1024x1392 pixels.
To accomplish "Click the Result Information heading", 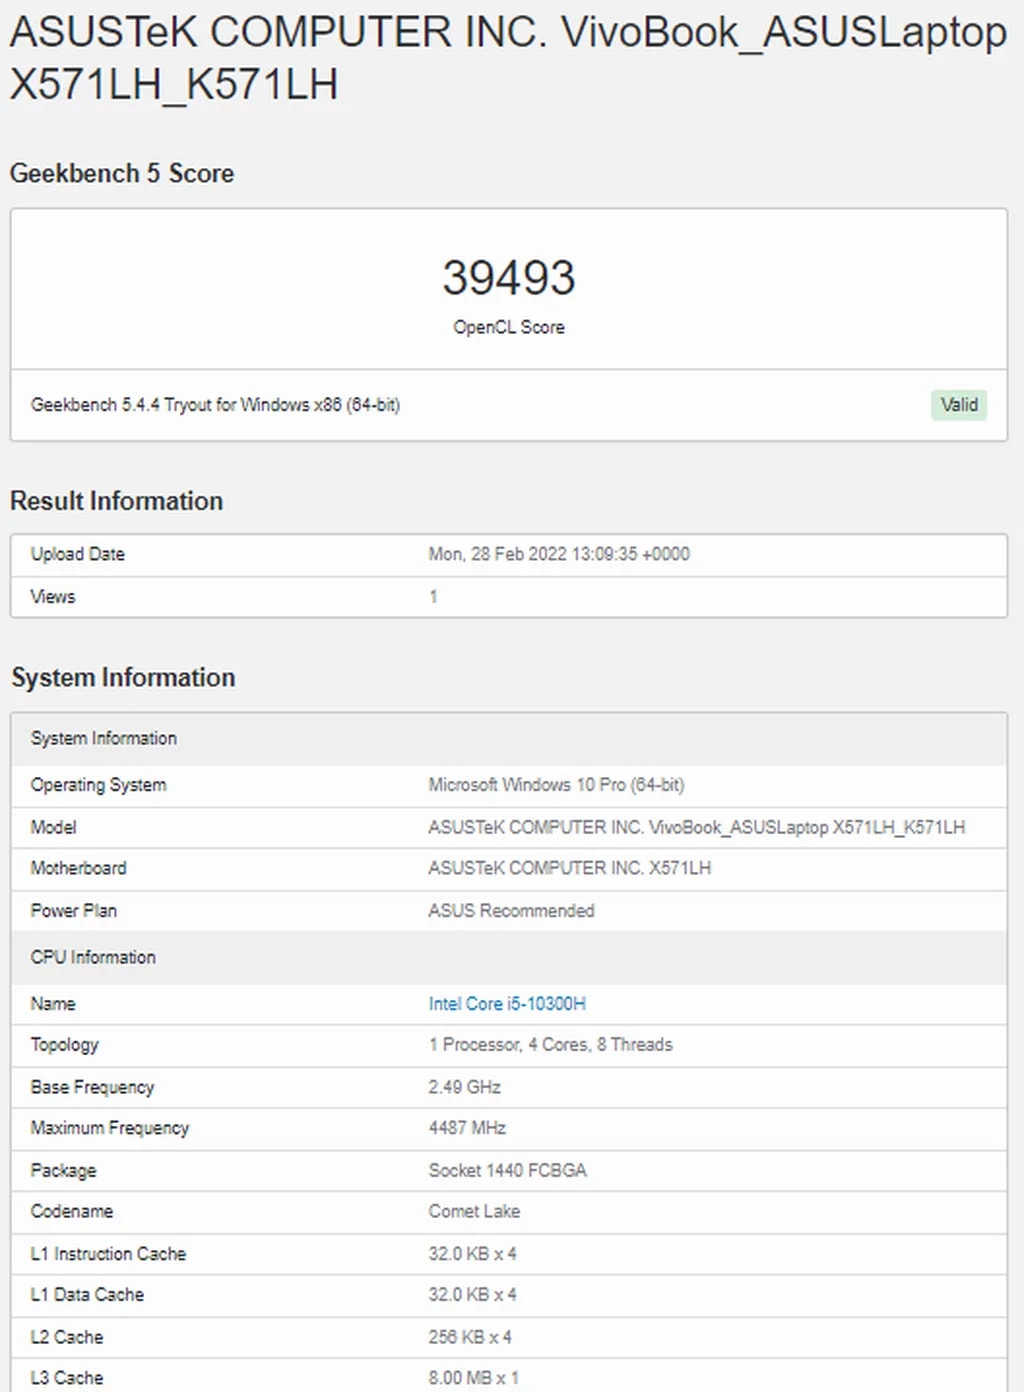I will 116,501.
